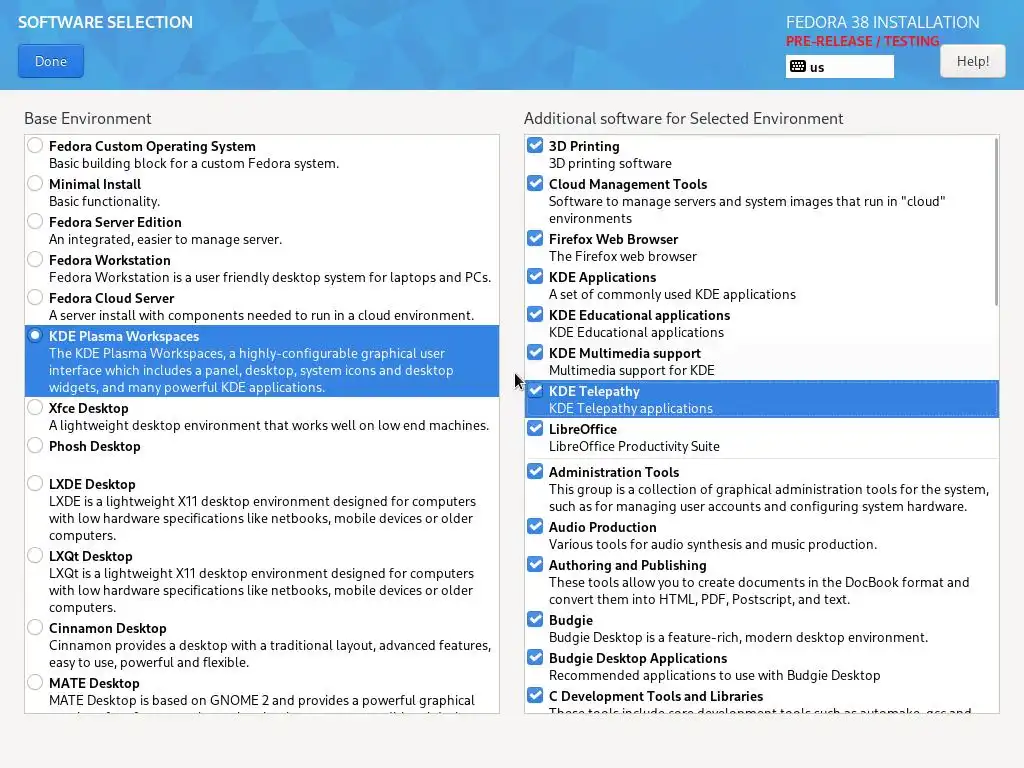The width and height of the screenshot is (1024, 768).
Task: Uncheck Budgie Desktop Applications checkbox
Action: coord(535,657)
